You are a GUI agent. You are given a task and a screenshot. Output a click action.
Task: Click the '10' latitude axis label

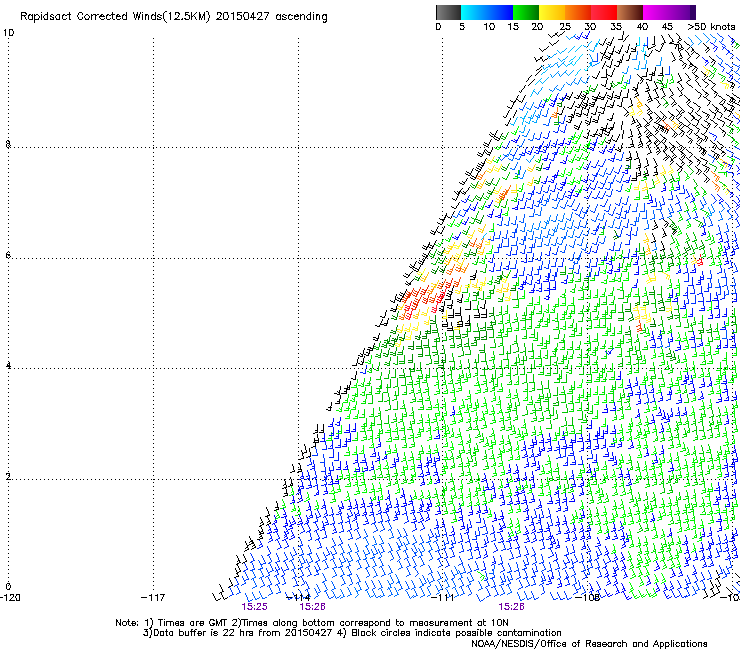point(8,33)
